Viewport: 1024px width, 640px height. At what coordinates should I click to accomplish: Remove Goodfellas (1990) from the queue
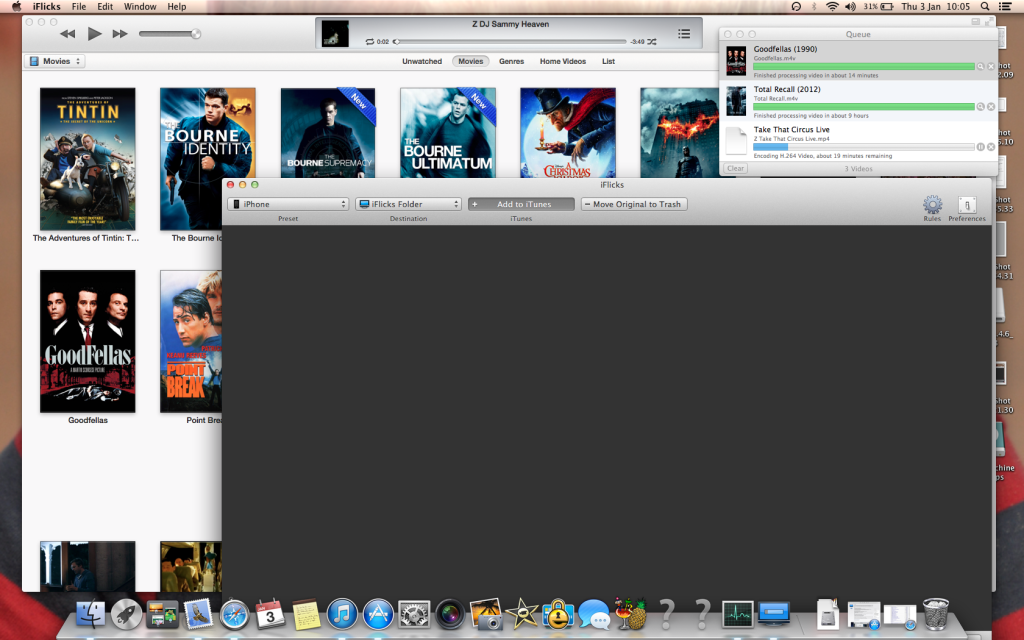(991, 67)
